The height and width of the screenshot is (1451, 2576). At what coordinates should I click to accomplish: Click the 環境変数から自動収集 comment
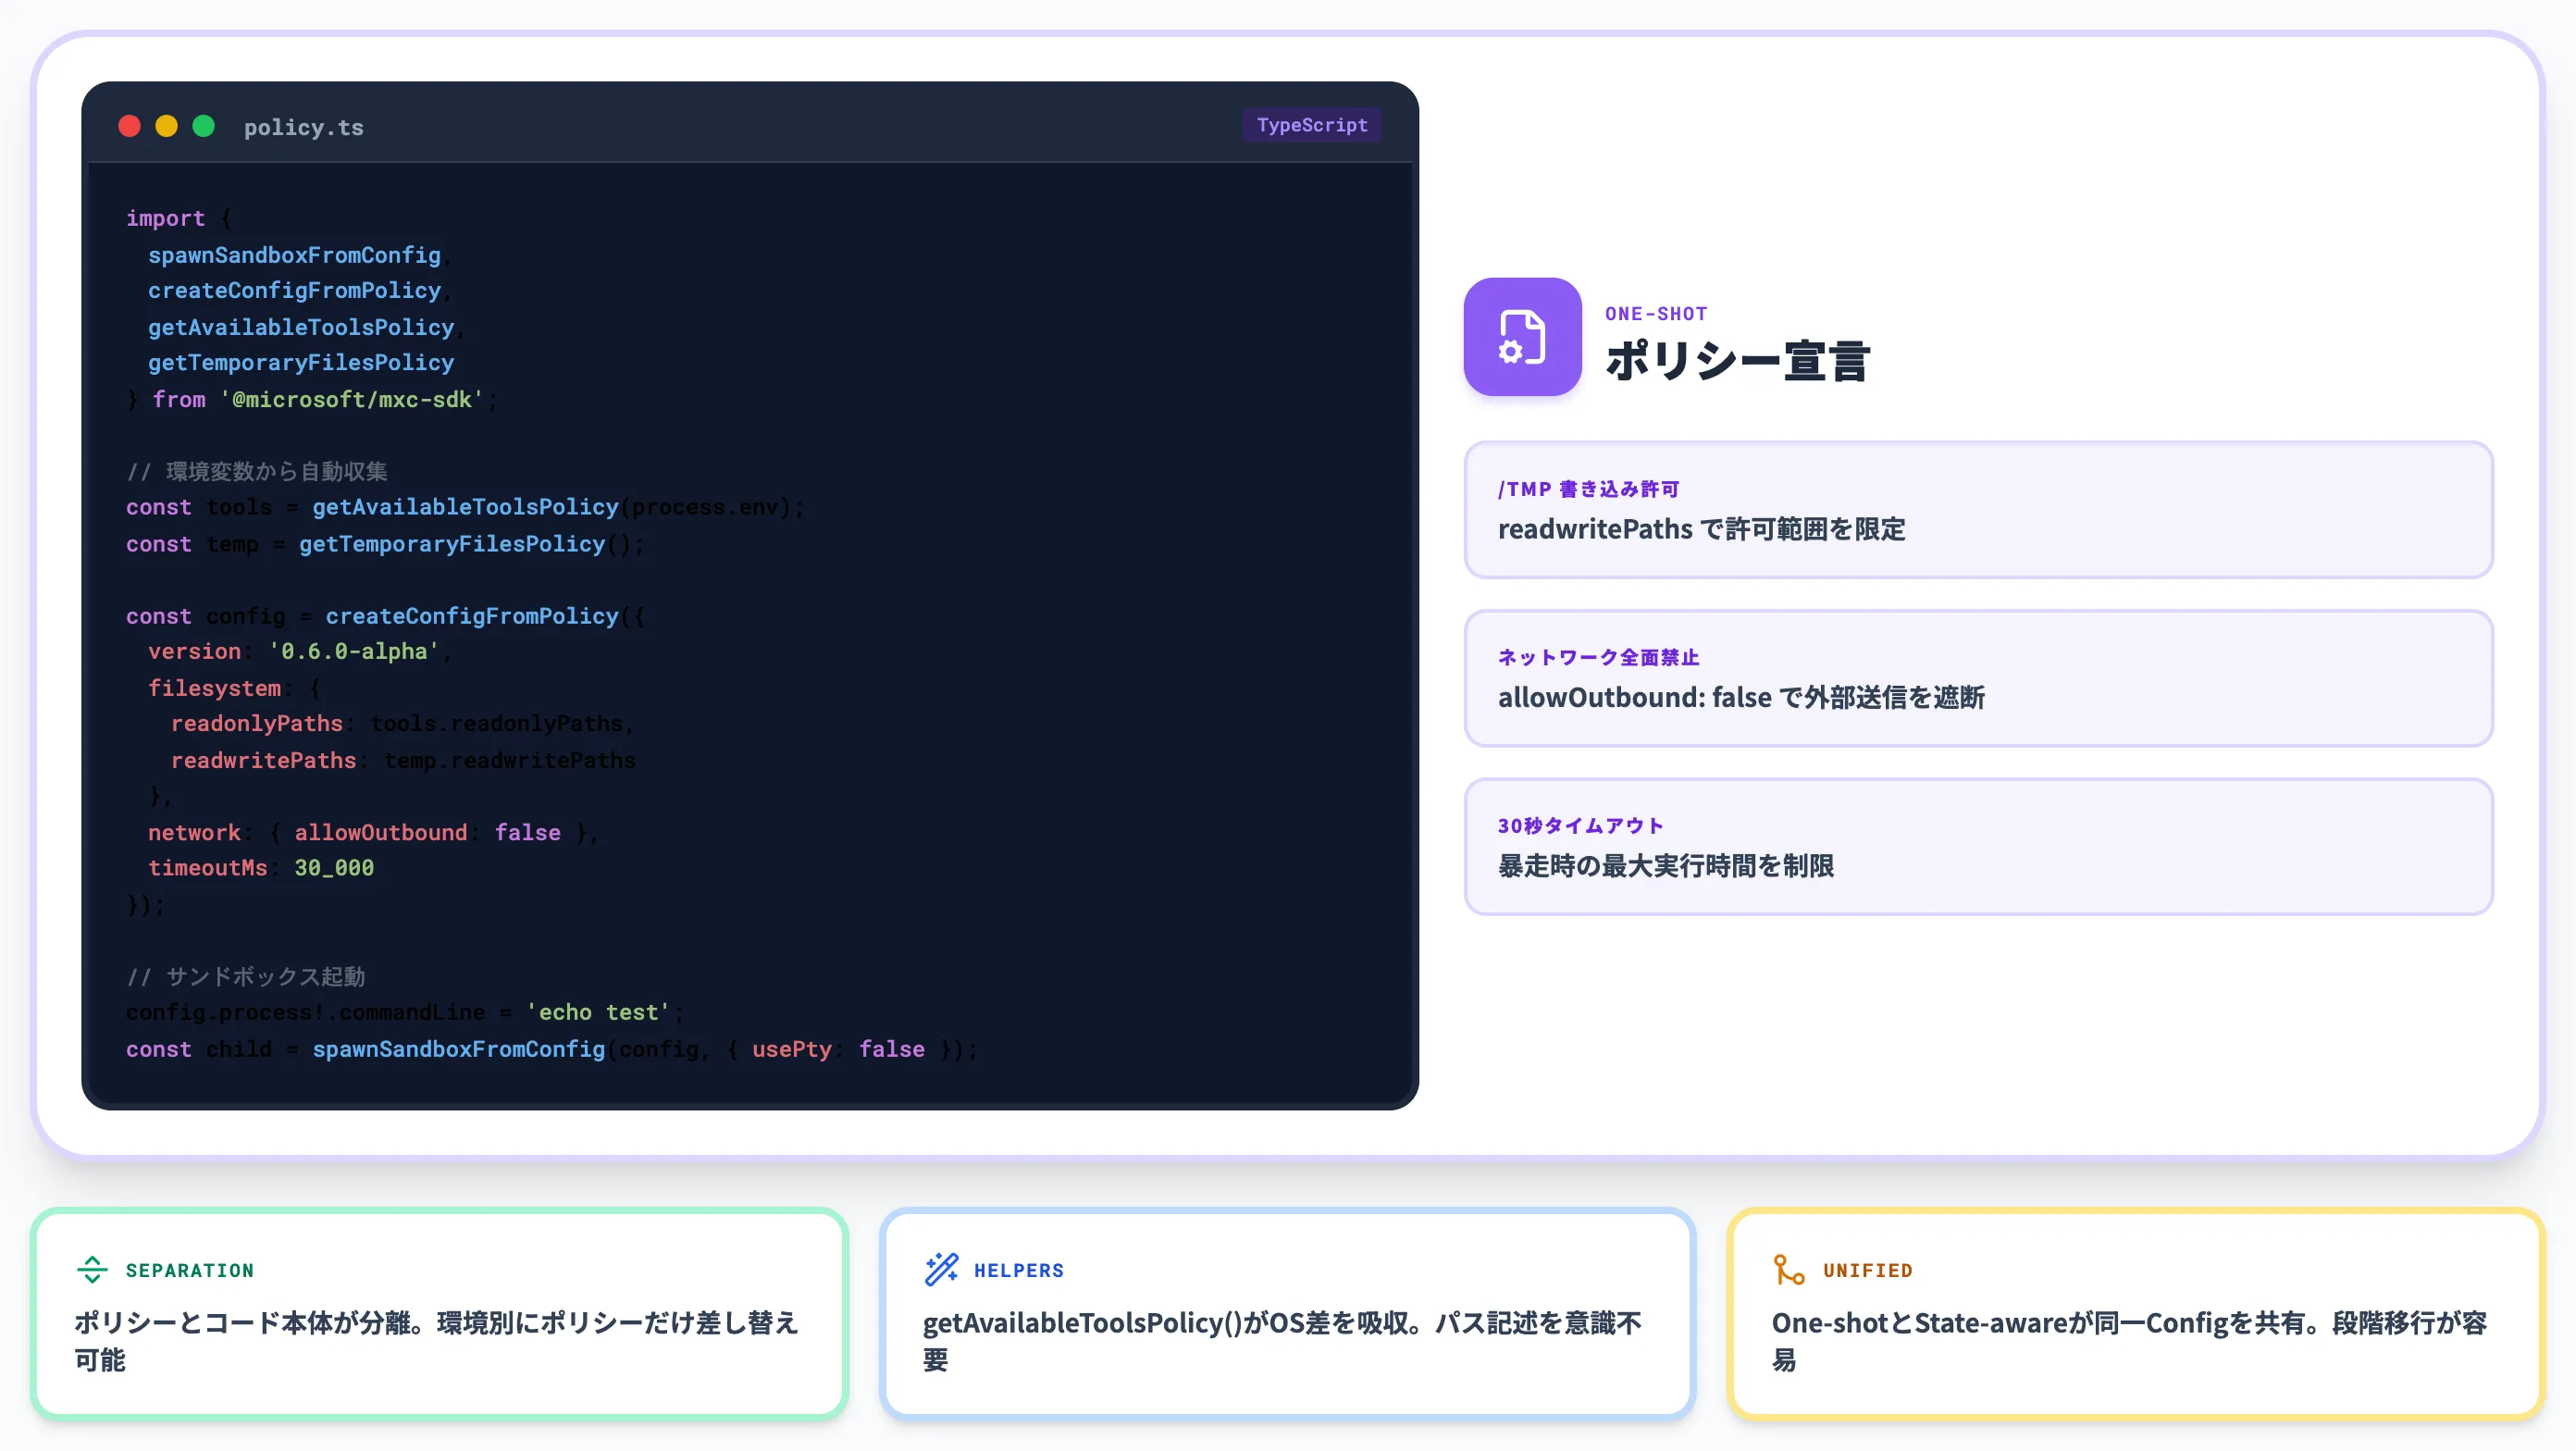coord(257,471)
